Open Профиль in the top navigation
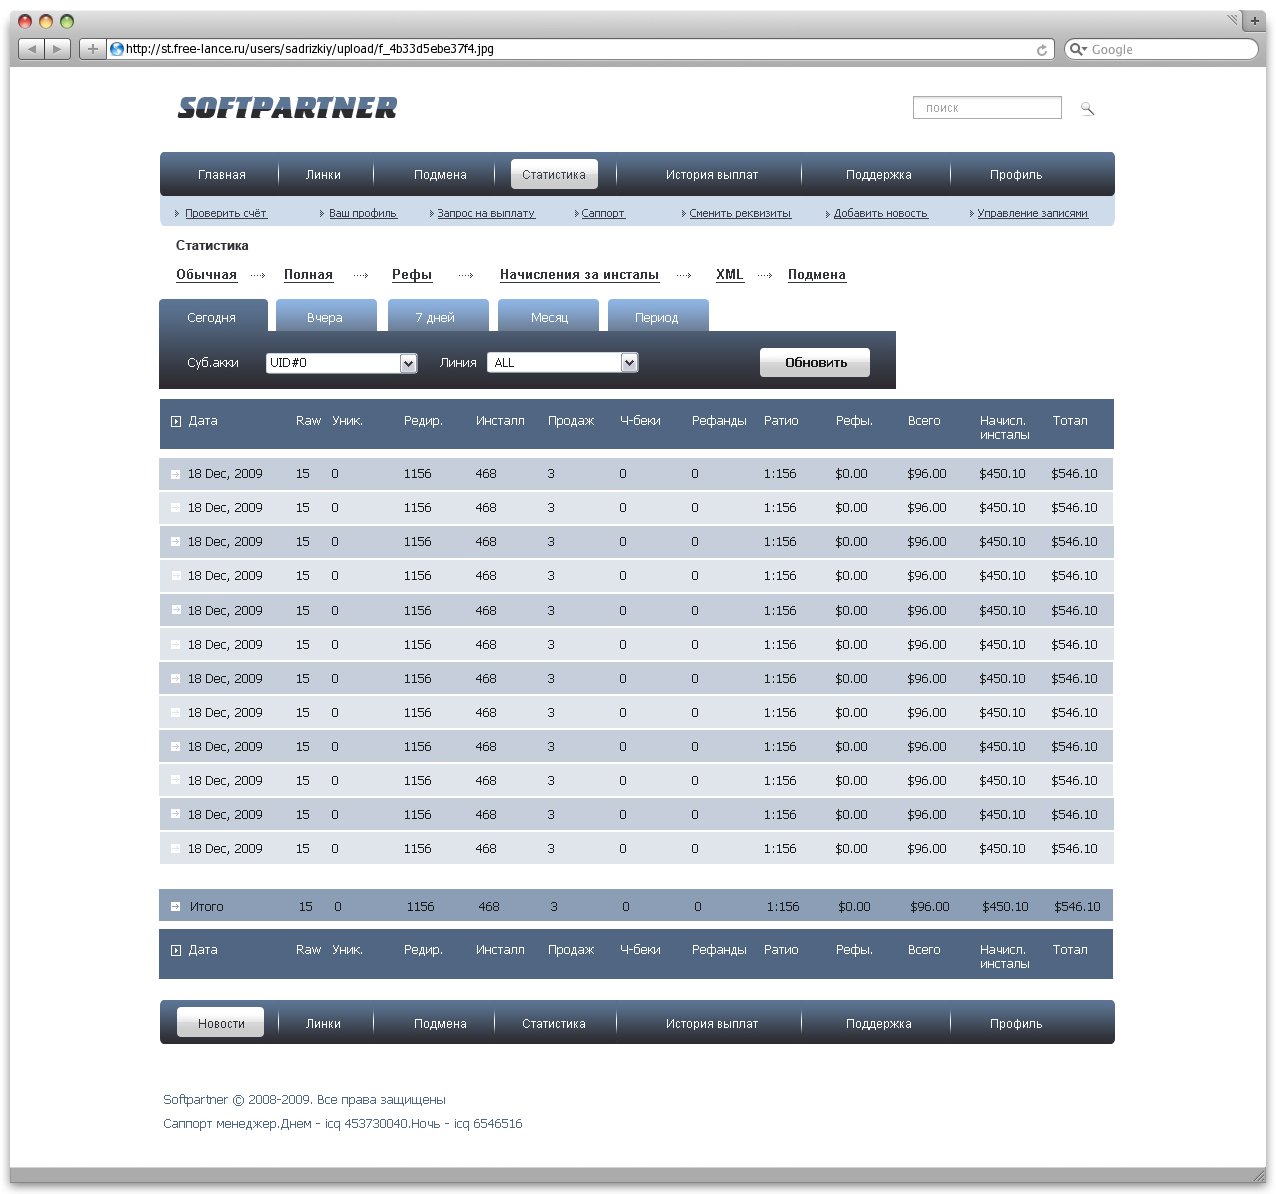The width and height of the screenshot is (1276, 1194). [1016, 174]
